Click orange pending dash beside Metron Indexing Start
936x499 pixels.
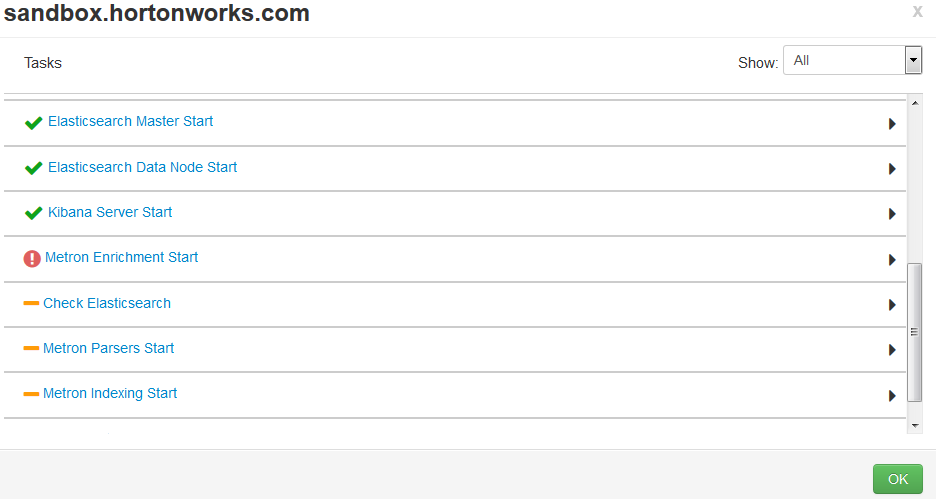tap(31, 394)
